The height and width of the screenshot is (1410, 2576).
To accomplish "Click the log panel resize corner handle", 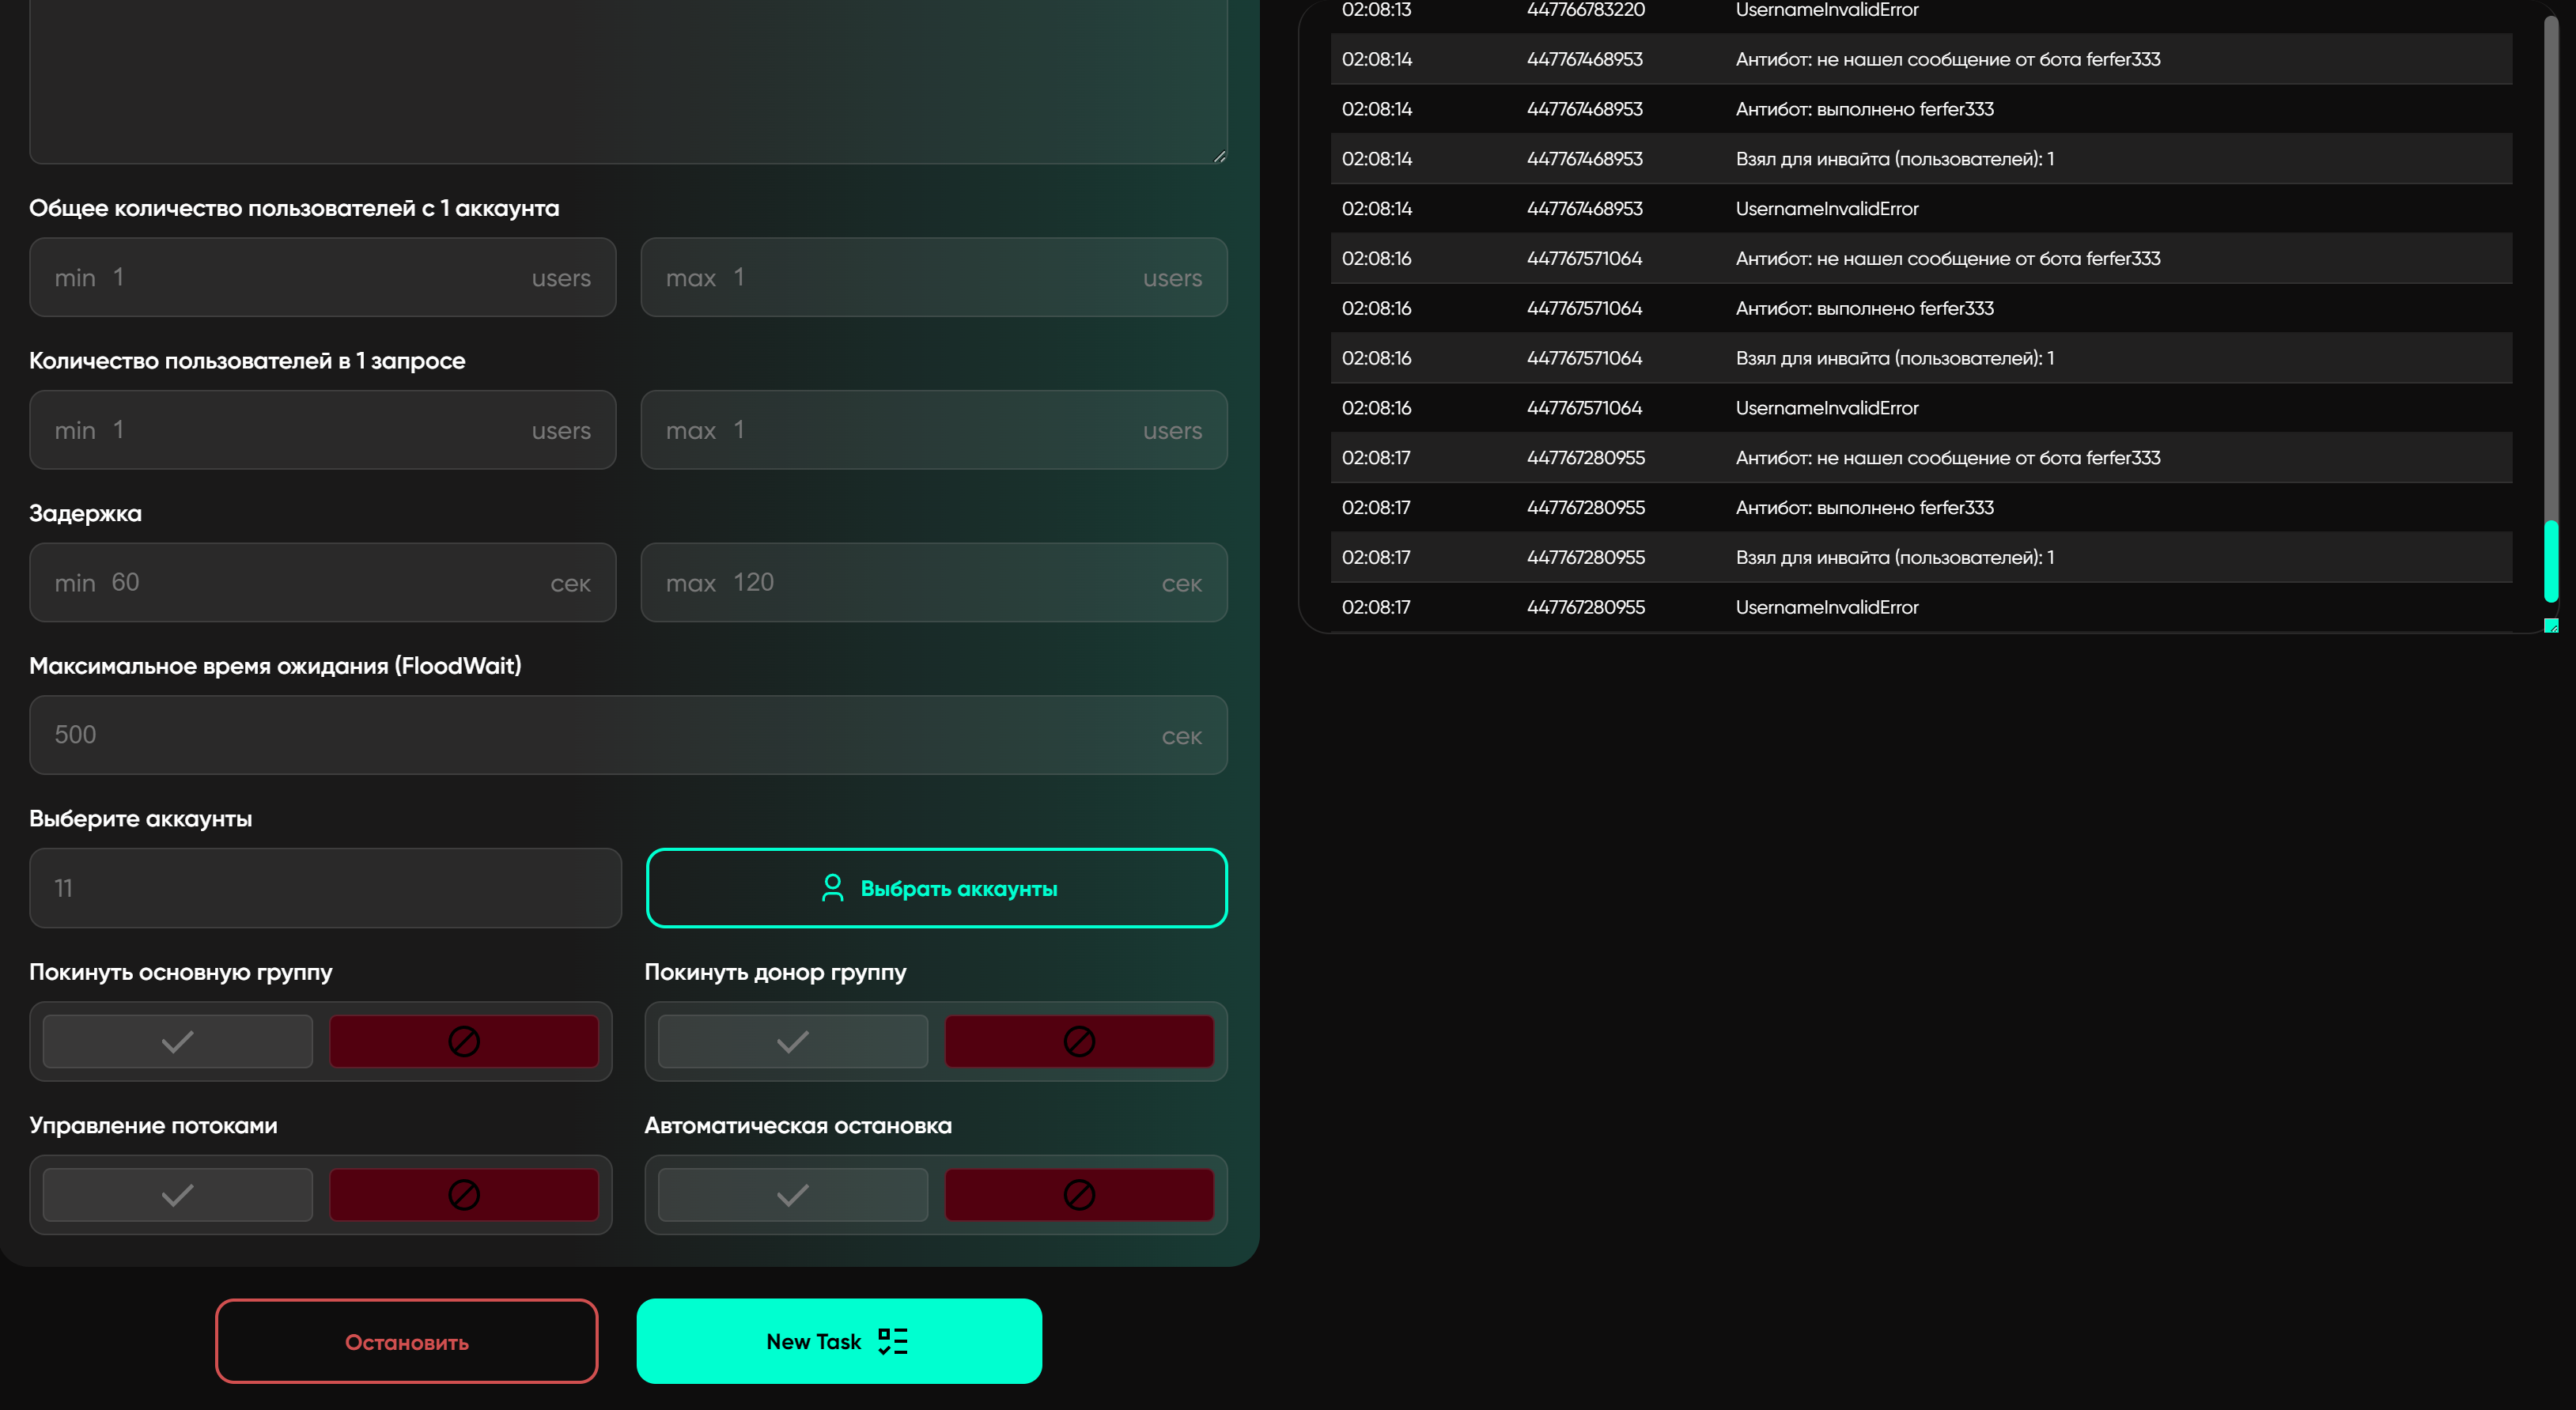I will pyautogui.click(x=2550, y=626).
